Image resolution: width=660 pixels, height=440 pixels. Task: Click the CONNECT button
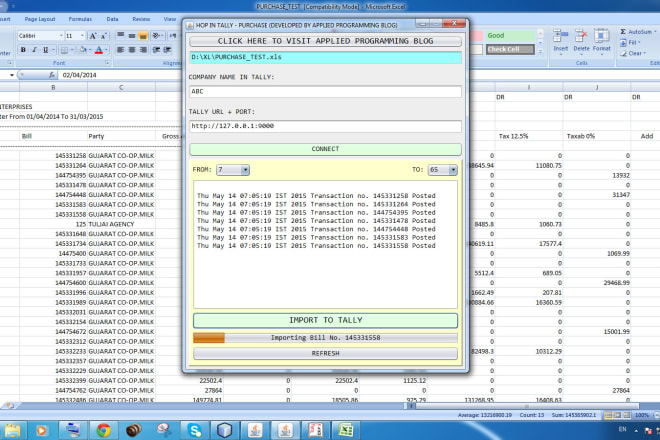pyautogui.click(x=325, y=149)
